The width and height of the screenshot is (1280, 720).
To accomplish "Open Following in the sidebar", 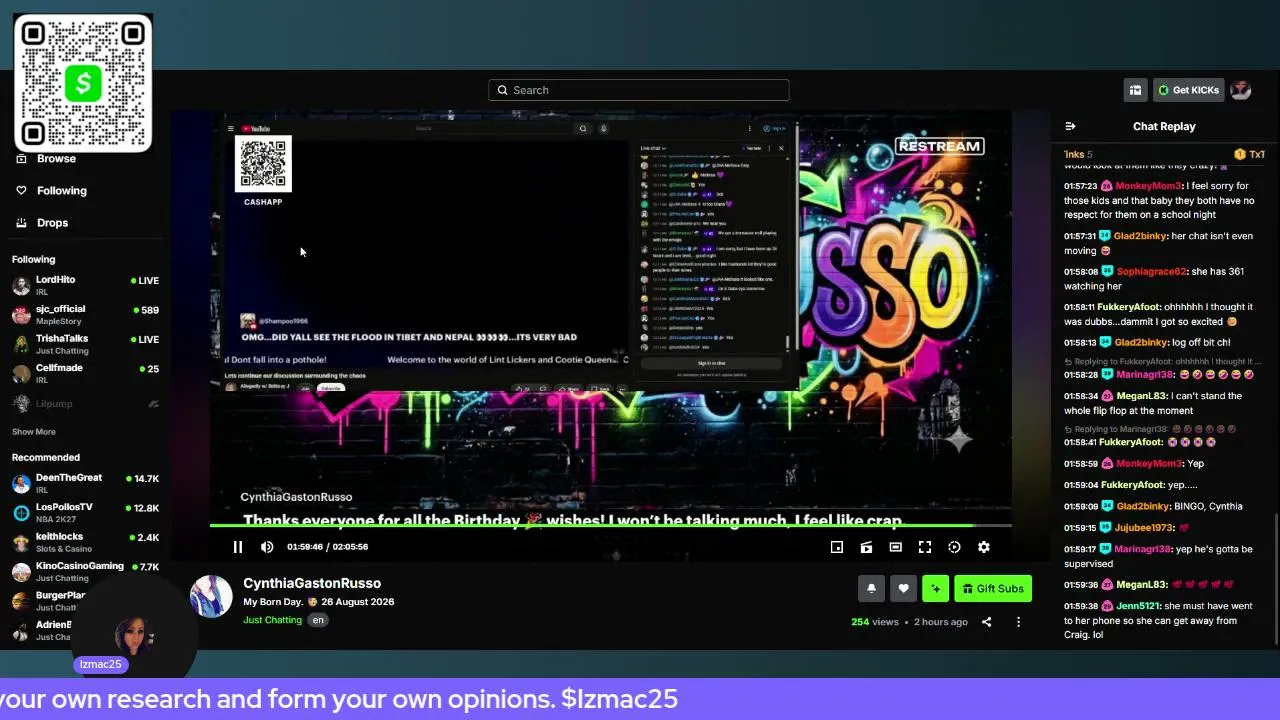I will [x=62, y=190].
